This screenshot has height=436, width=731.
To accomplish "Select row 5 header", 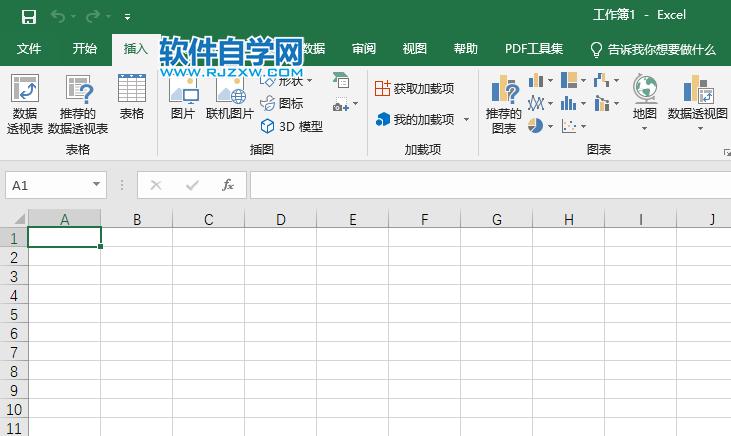I will click(14, 314).
